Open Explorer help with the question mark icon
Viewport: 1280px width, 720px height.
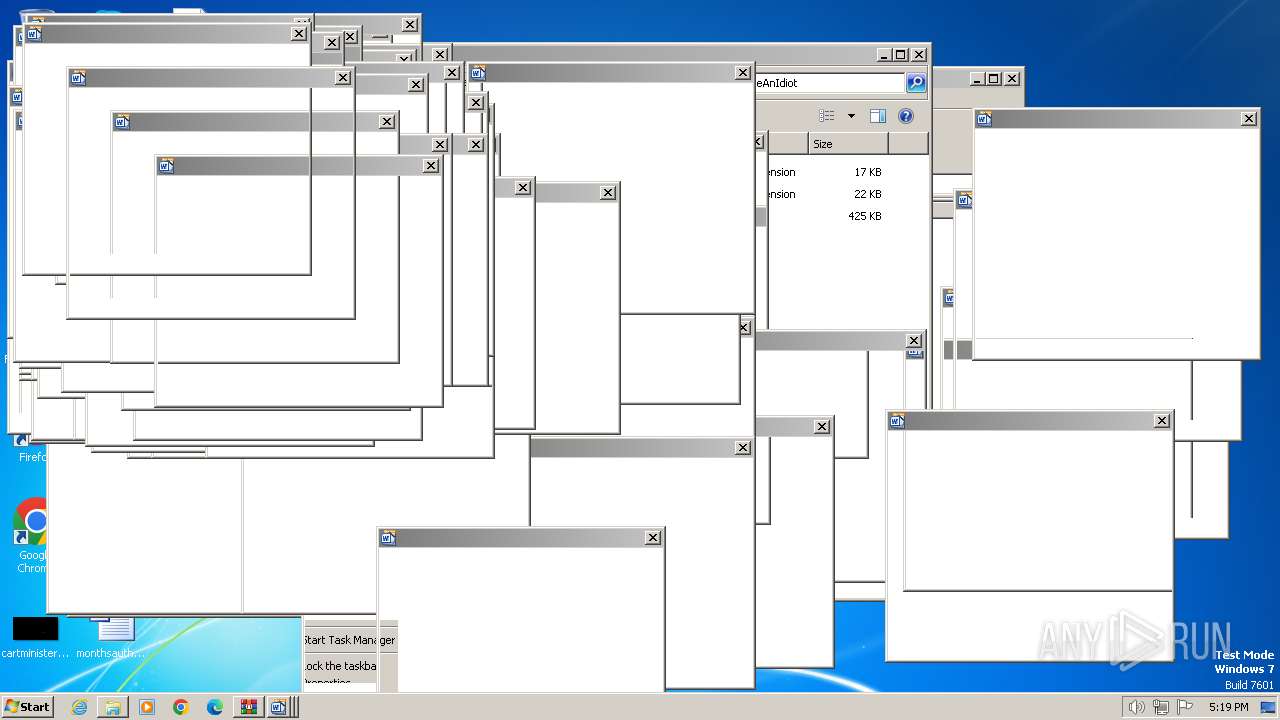click(906, 116)
